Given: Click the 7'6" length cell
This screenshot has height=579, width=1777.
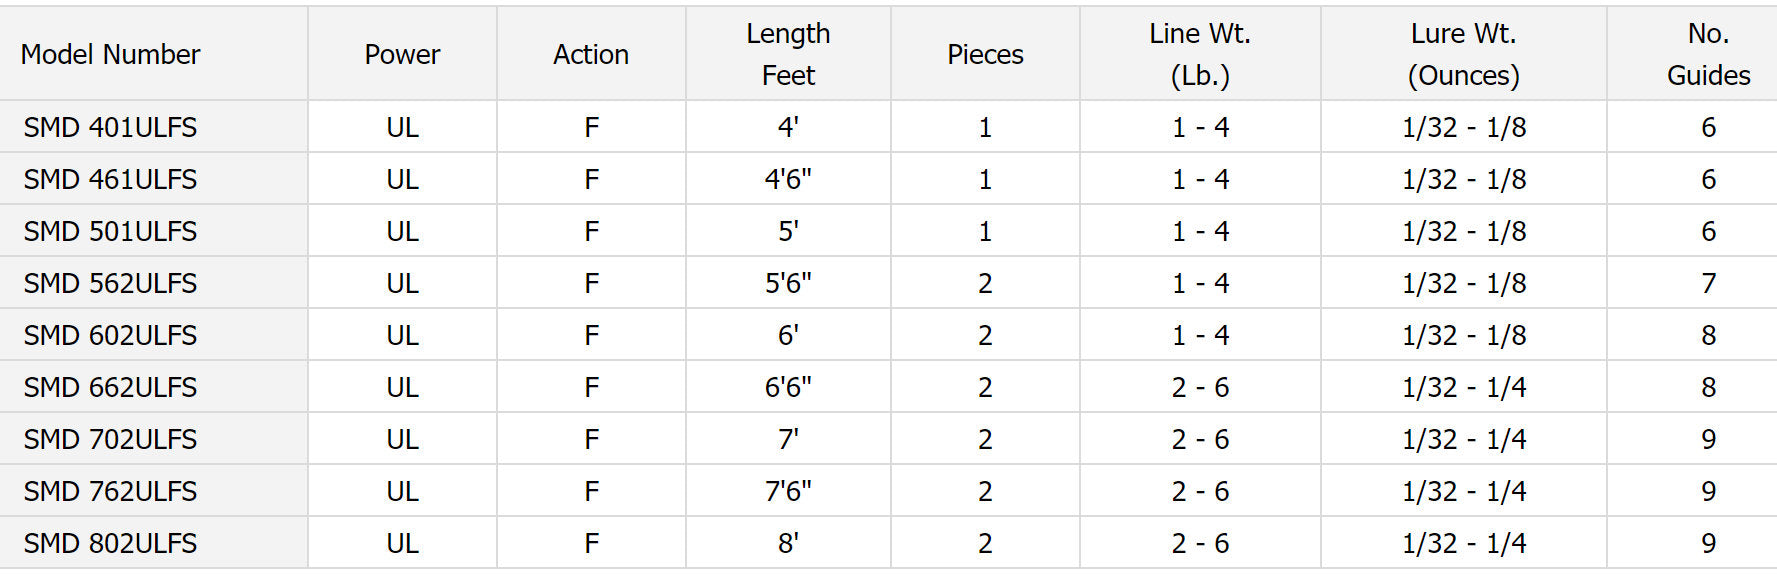Looking at the screenshot, I should [788, 491].
